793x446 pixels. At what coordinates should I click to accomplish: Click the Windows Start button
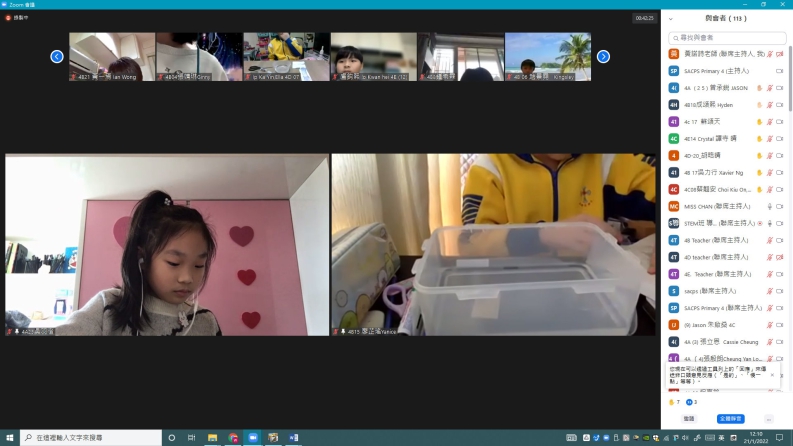coord(9,438)
